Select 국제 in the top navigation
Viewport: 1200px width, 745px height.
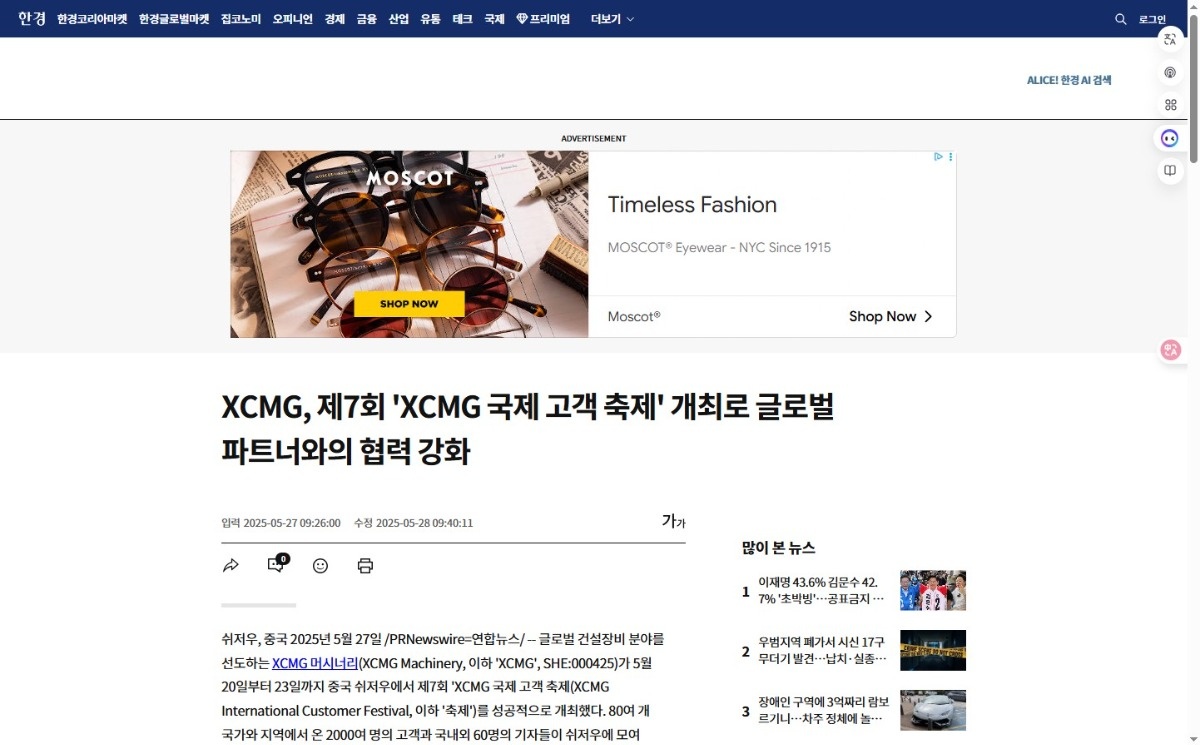(495, 19)
